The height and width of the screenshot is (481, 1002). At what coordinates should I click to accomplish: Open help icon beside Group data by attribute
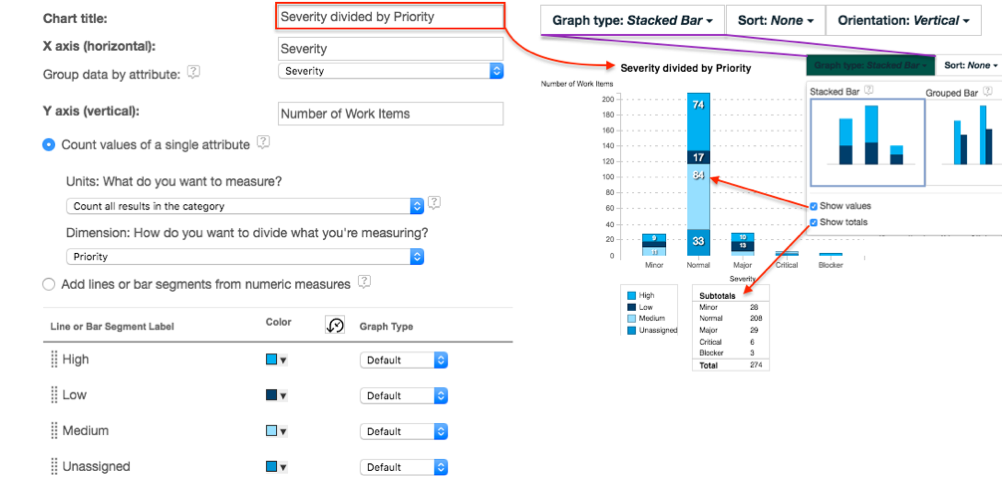194,73
